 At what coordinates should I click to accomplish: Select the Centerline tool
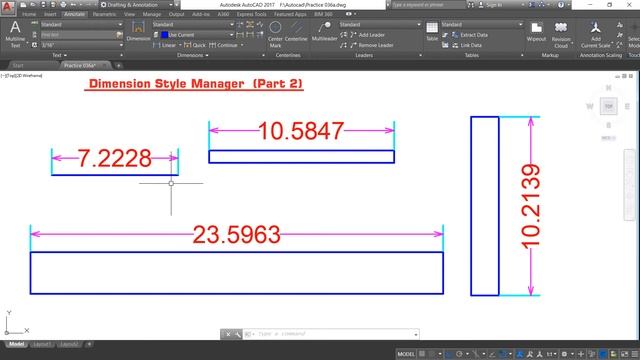pyautogui.click(x=296, y=32)
